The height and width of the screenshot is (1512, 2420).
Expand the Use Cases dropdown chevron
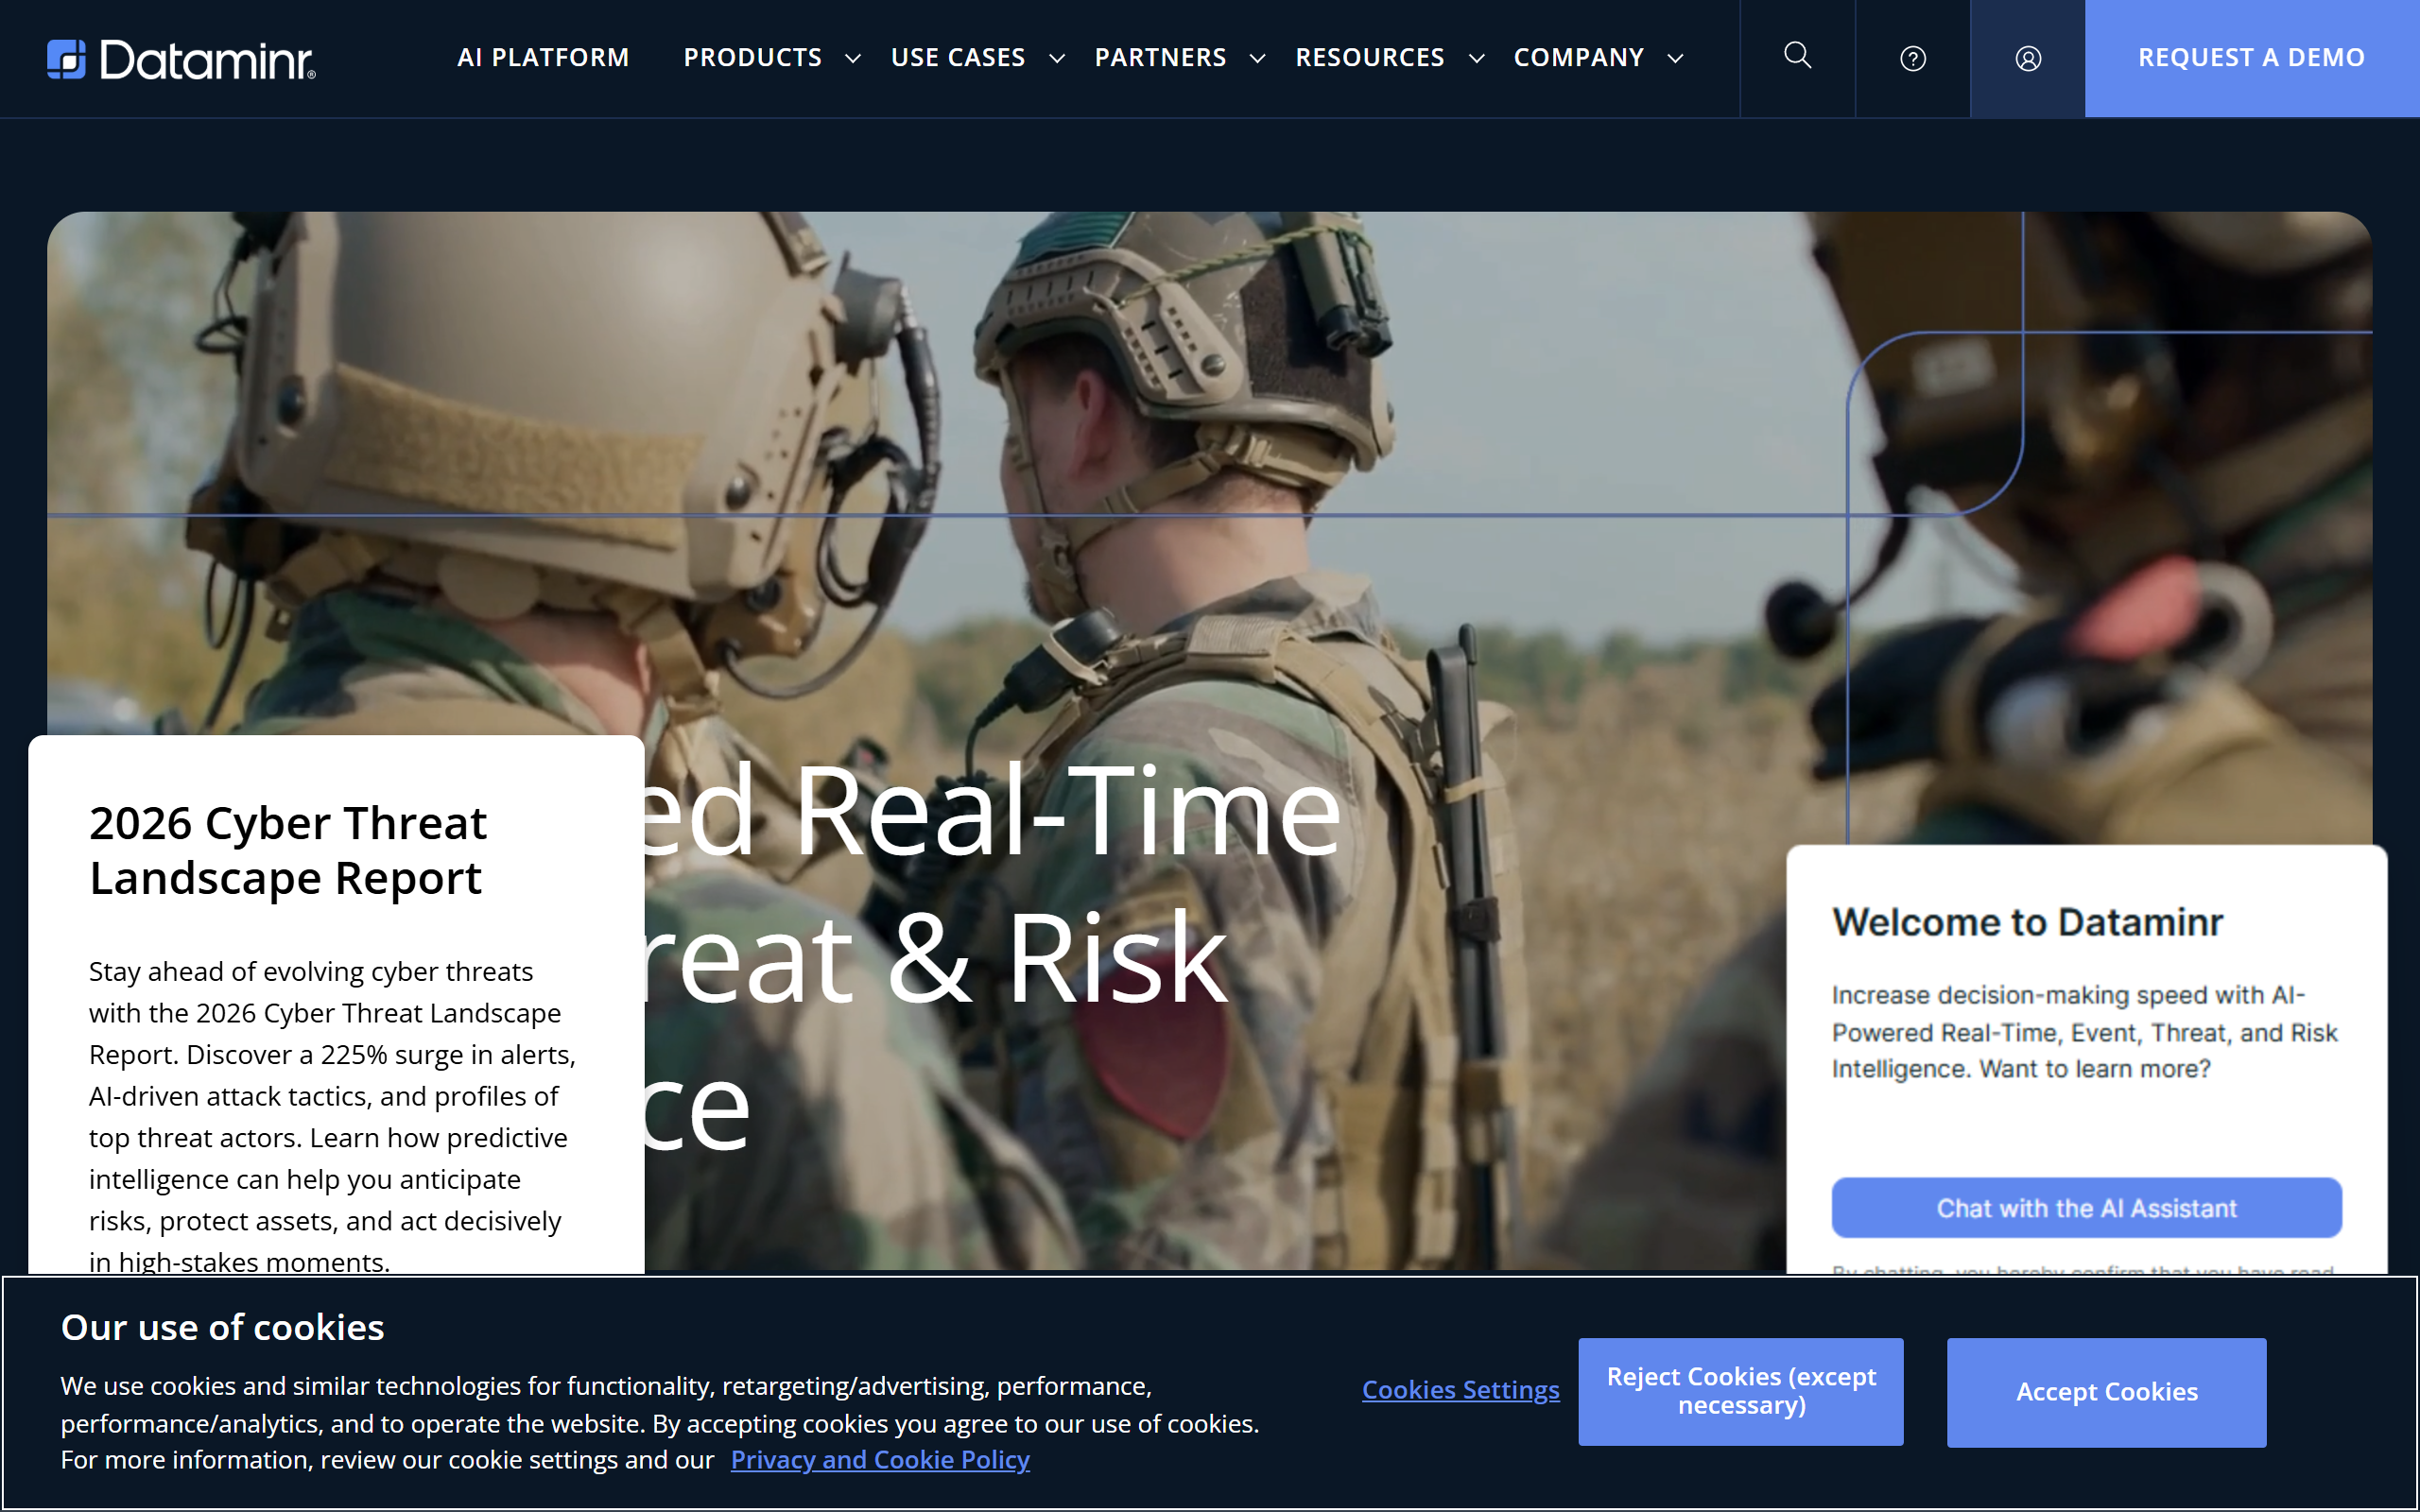click(1057, 59)
